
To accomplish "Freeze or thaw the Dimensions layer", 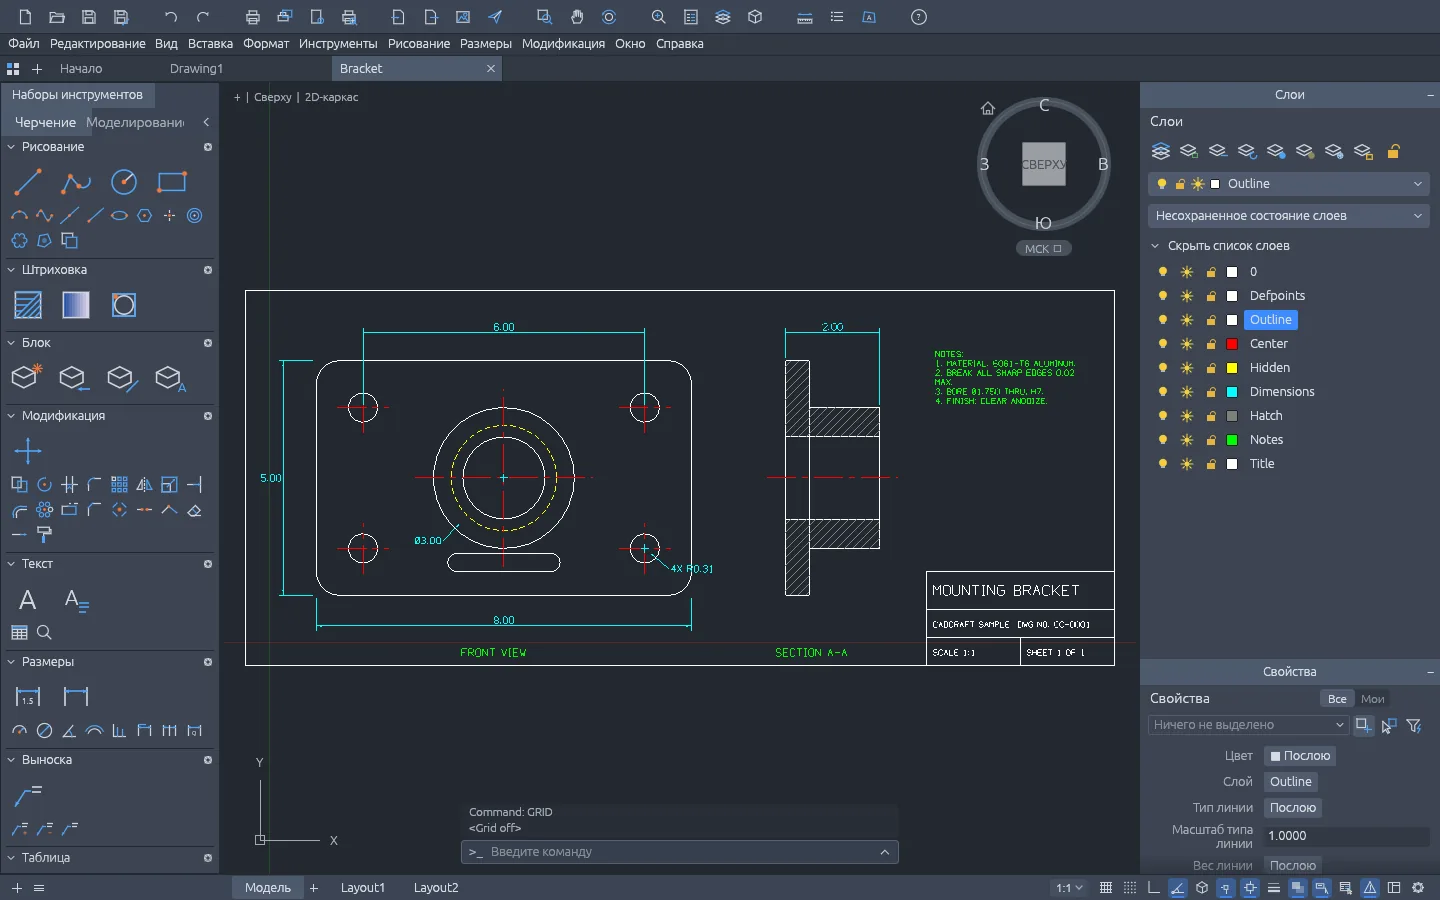I will click(x=1187, y=392).
